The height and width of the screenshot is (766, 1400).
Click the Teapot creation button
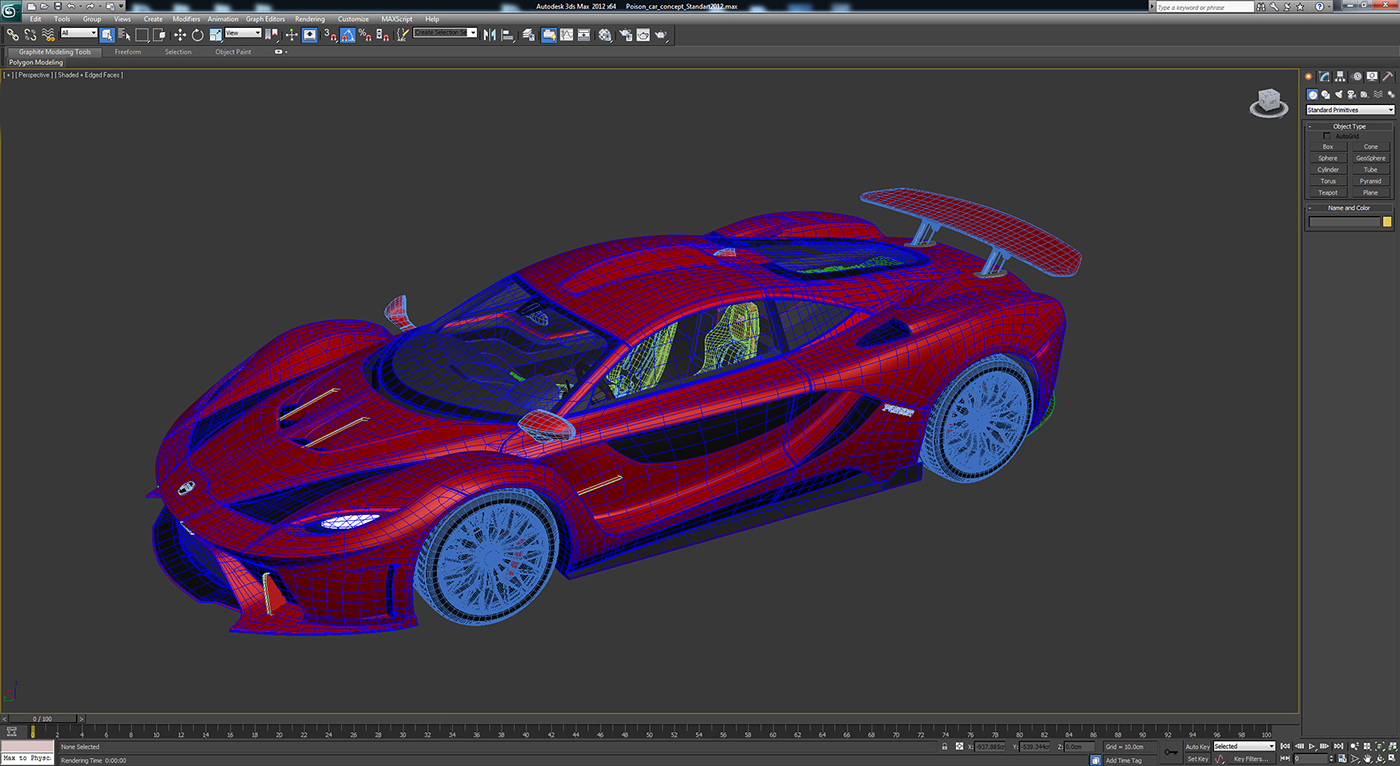click(1327, 192)
